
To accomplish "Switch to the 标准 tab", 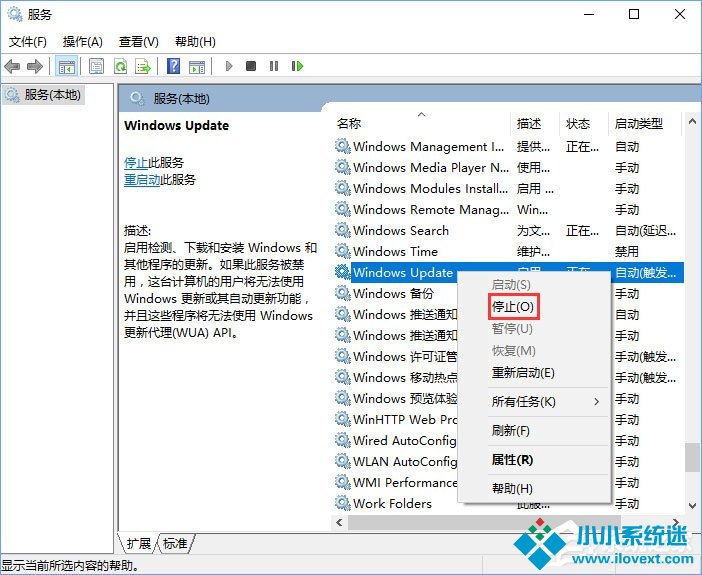I will coord(175,544).
